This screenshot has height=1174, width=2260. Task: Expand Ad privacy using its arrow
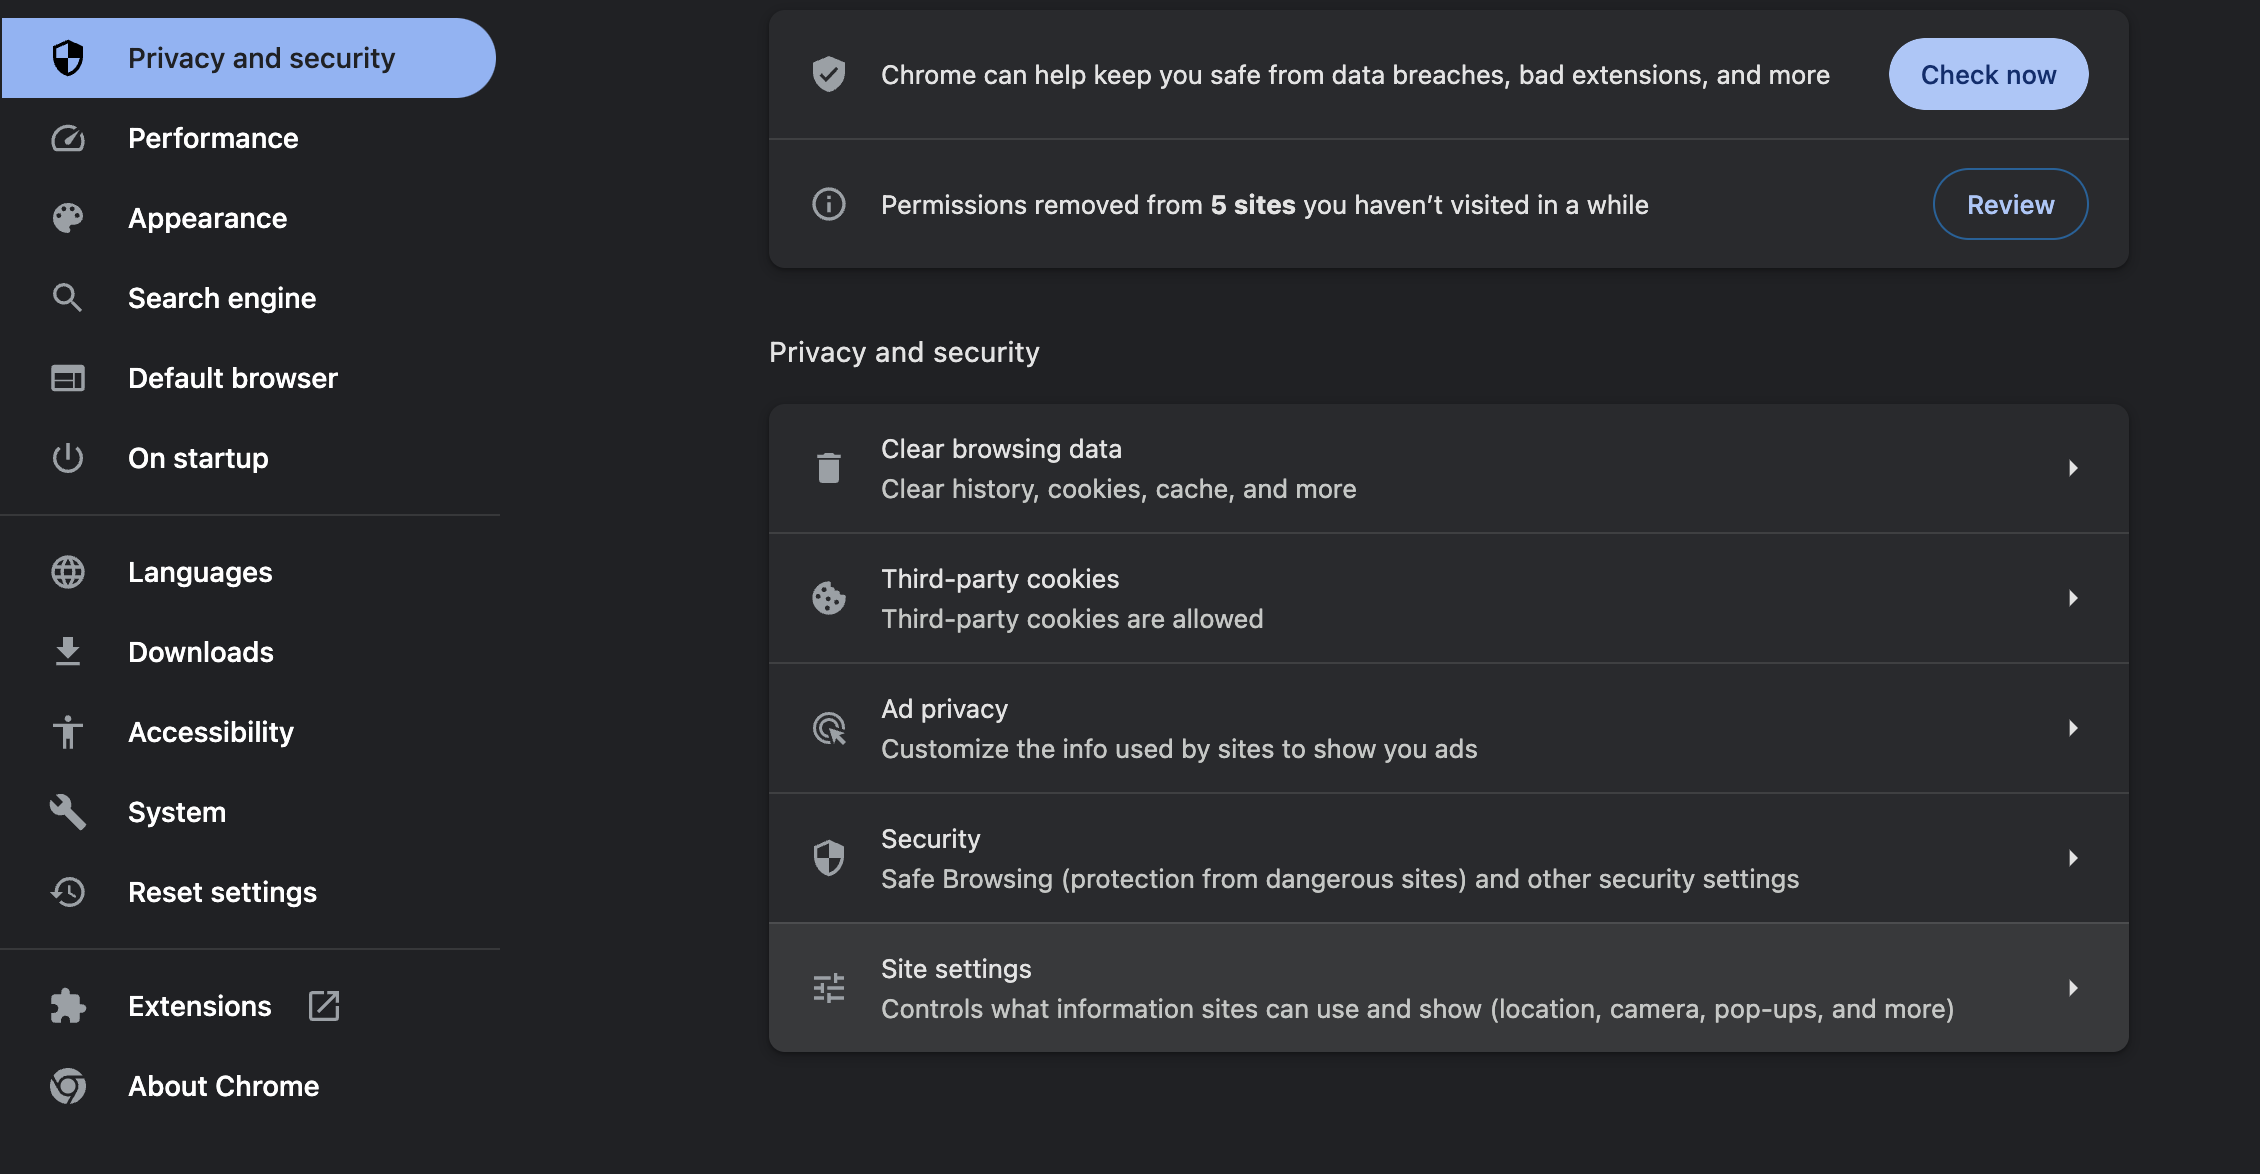[2073, 728]
